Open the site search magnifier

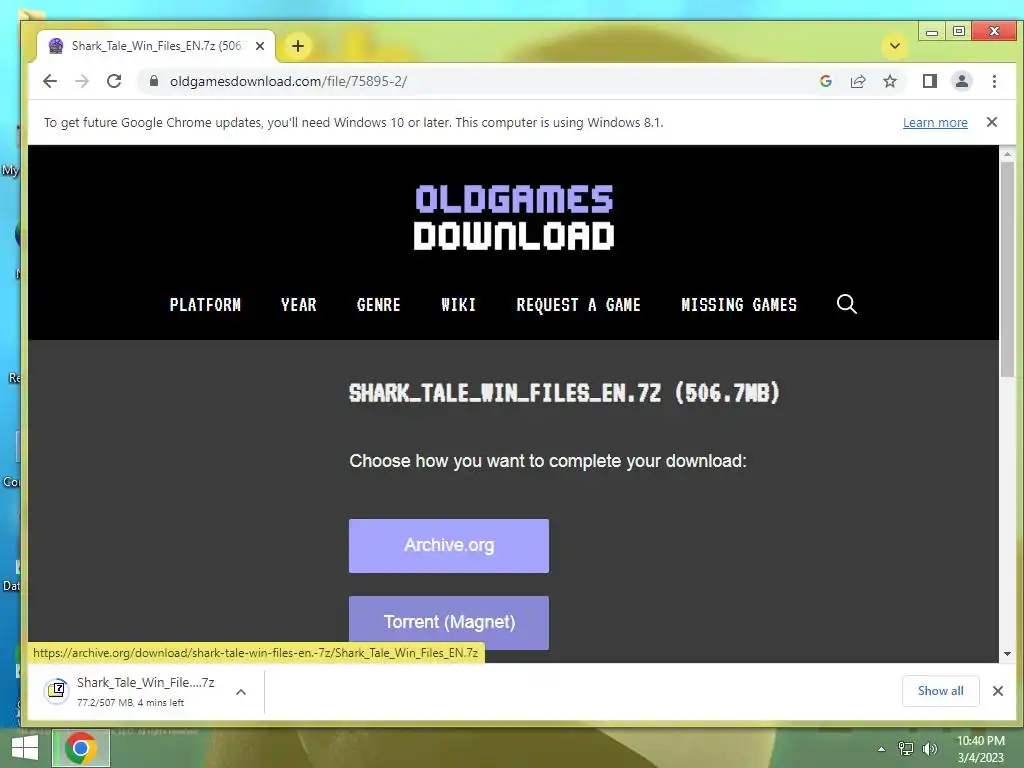[847, 304]
